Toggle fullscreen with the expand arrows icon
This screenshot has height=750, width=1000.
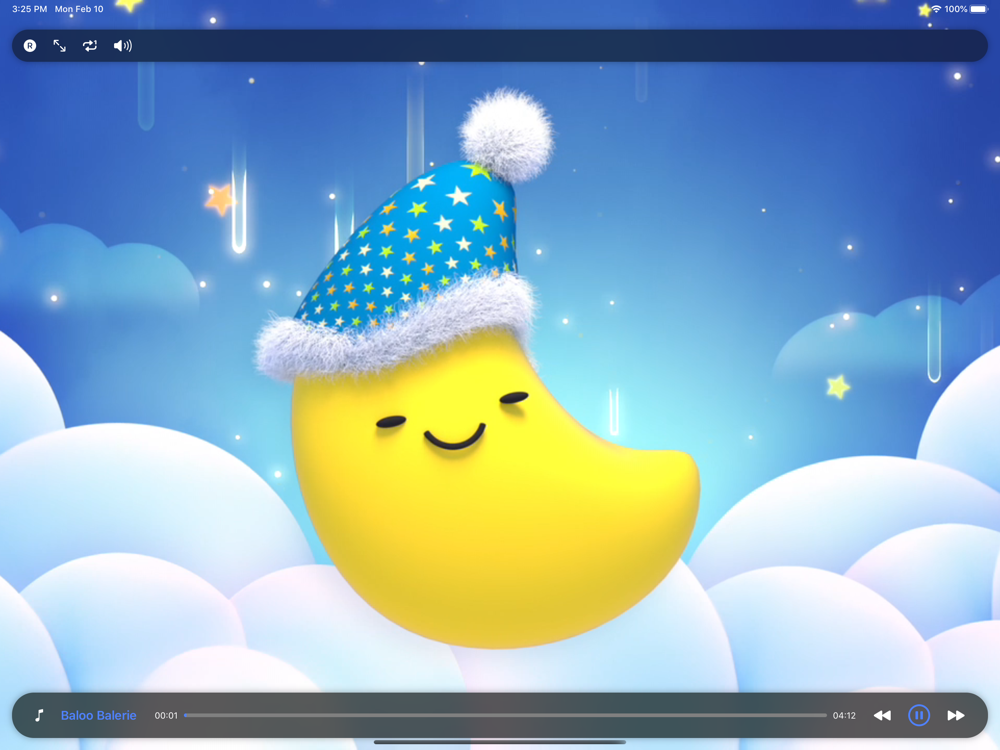(x=59, y=46)
